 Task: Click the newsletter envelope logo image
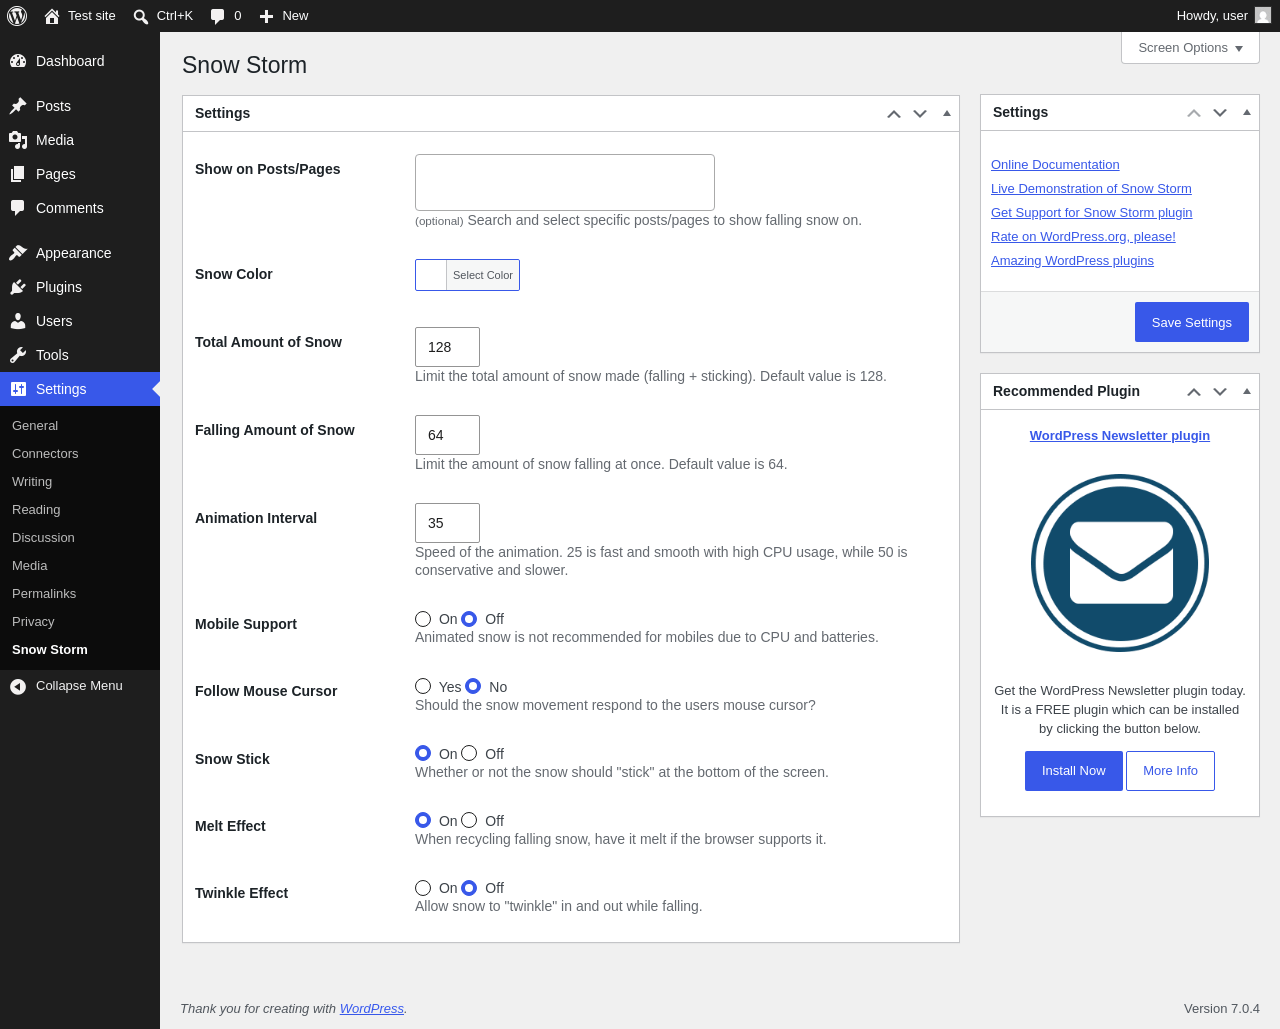tap(1120, 563)
